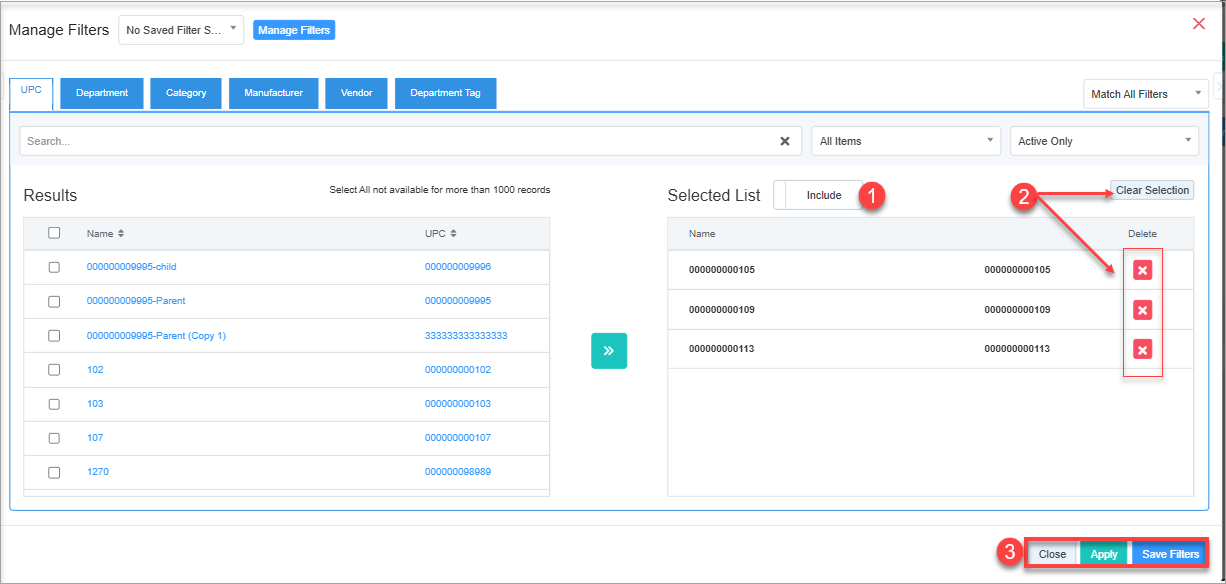Delete item 000000000113 from selected list
Screen dimensions: 1226x584
pos(1142,349)
